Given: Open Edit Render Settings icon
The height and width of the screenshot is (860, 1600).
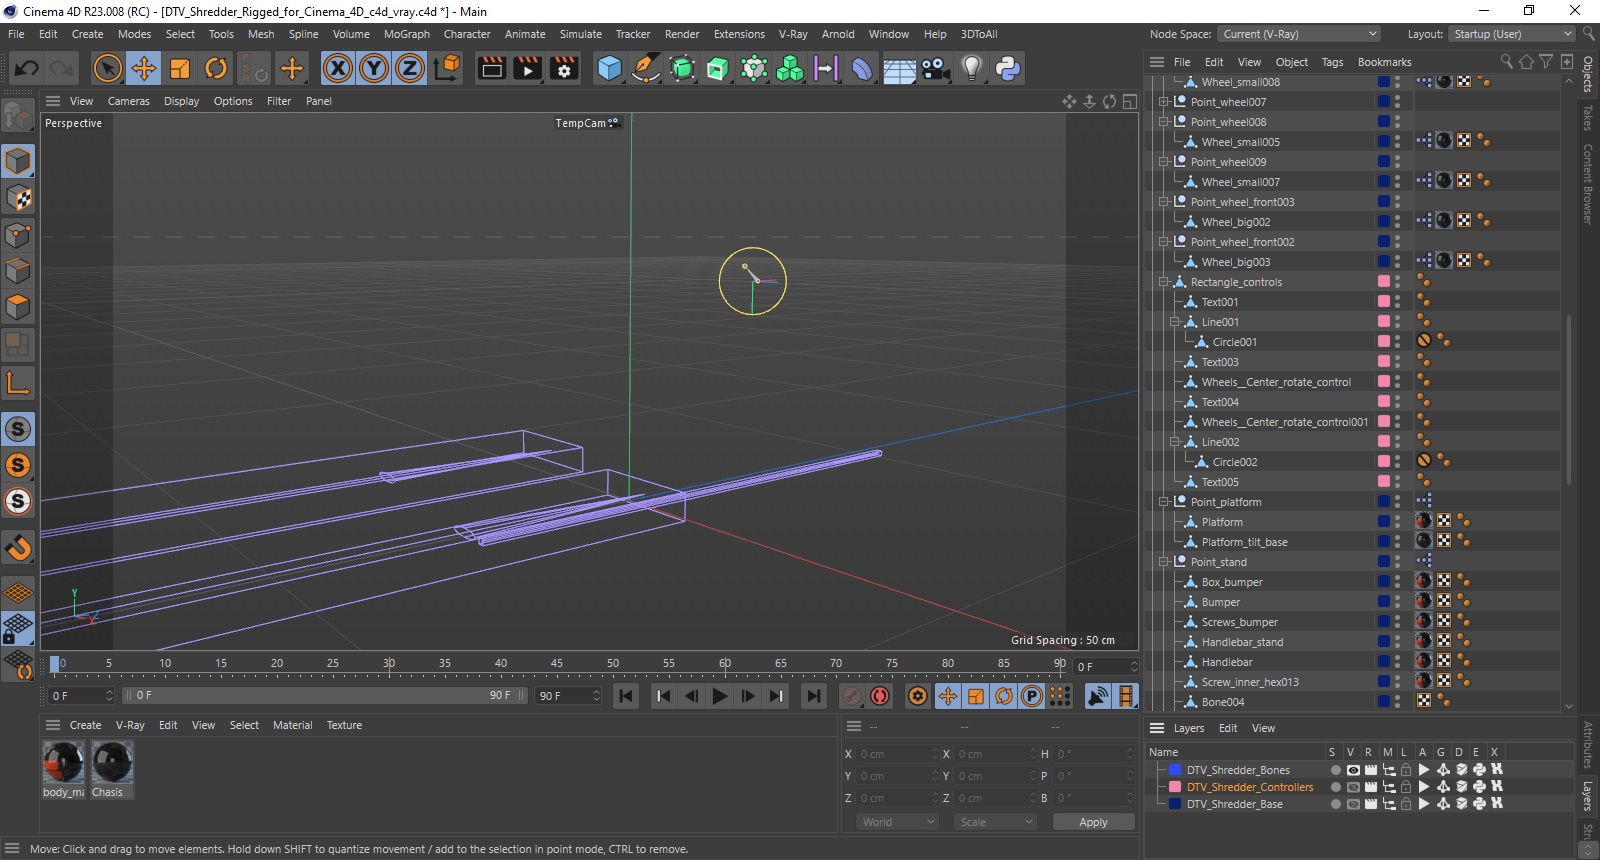Looking at the screenshot, I should 565,68.
